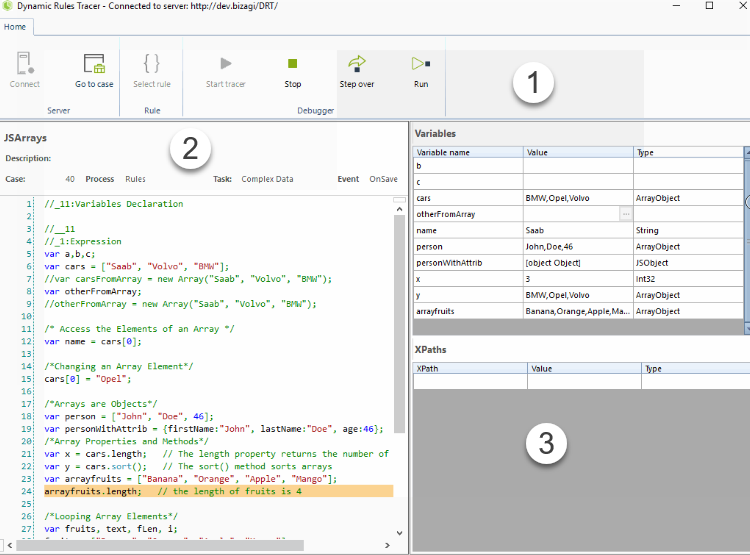Stop the debugger

click(292, 70)
